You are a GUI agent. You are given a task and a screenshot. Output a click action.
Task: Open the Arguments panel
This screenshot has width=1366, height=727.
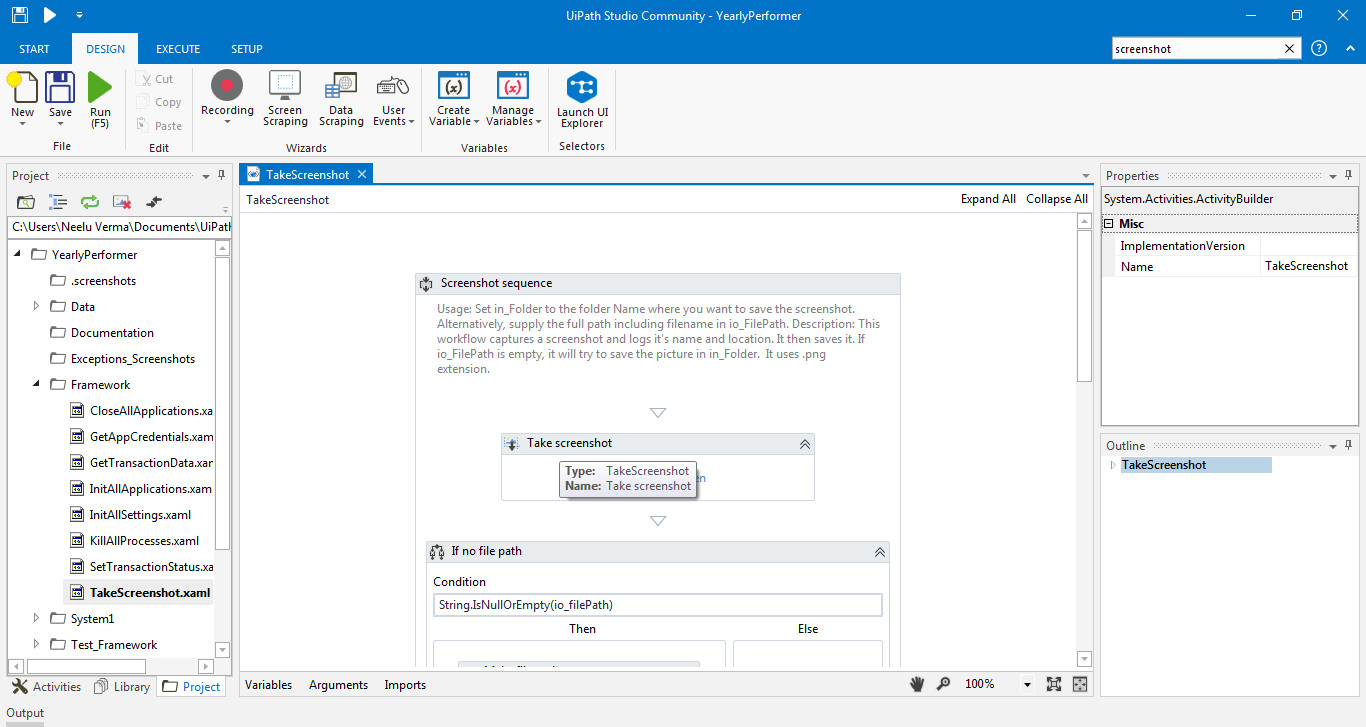pyautogui.click(x=338, y=685)
